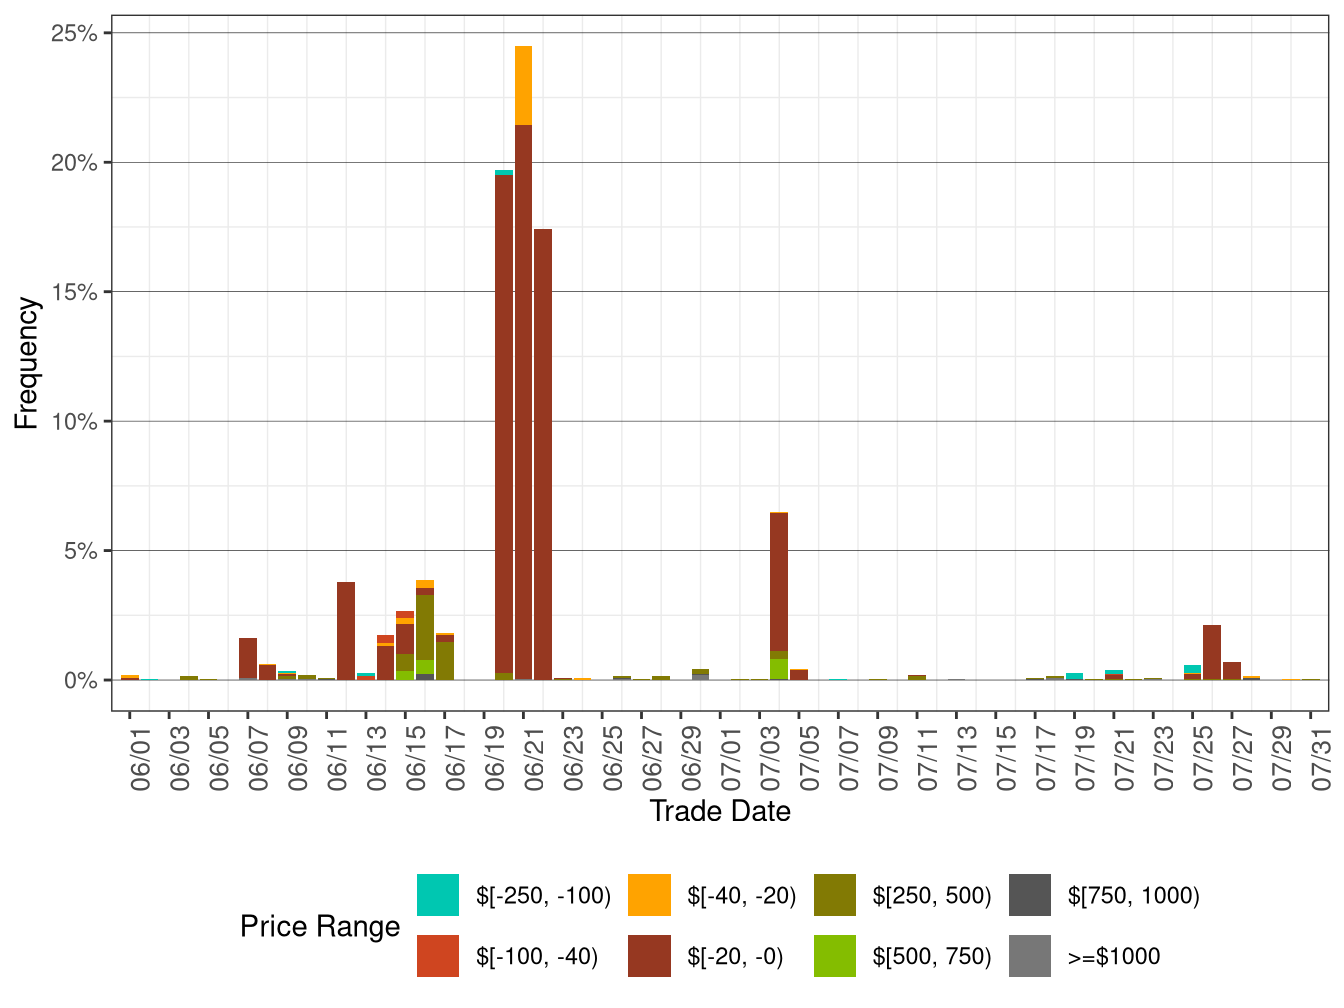
Task: Click the 'Trade Date' x-axis title
Action: coord(720,811)
